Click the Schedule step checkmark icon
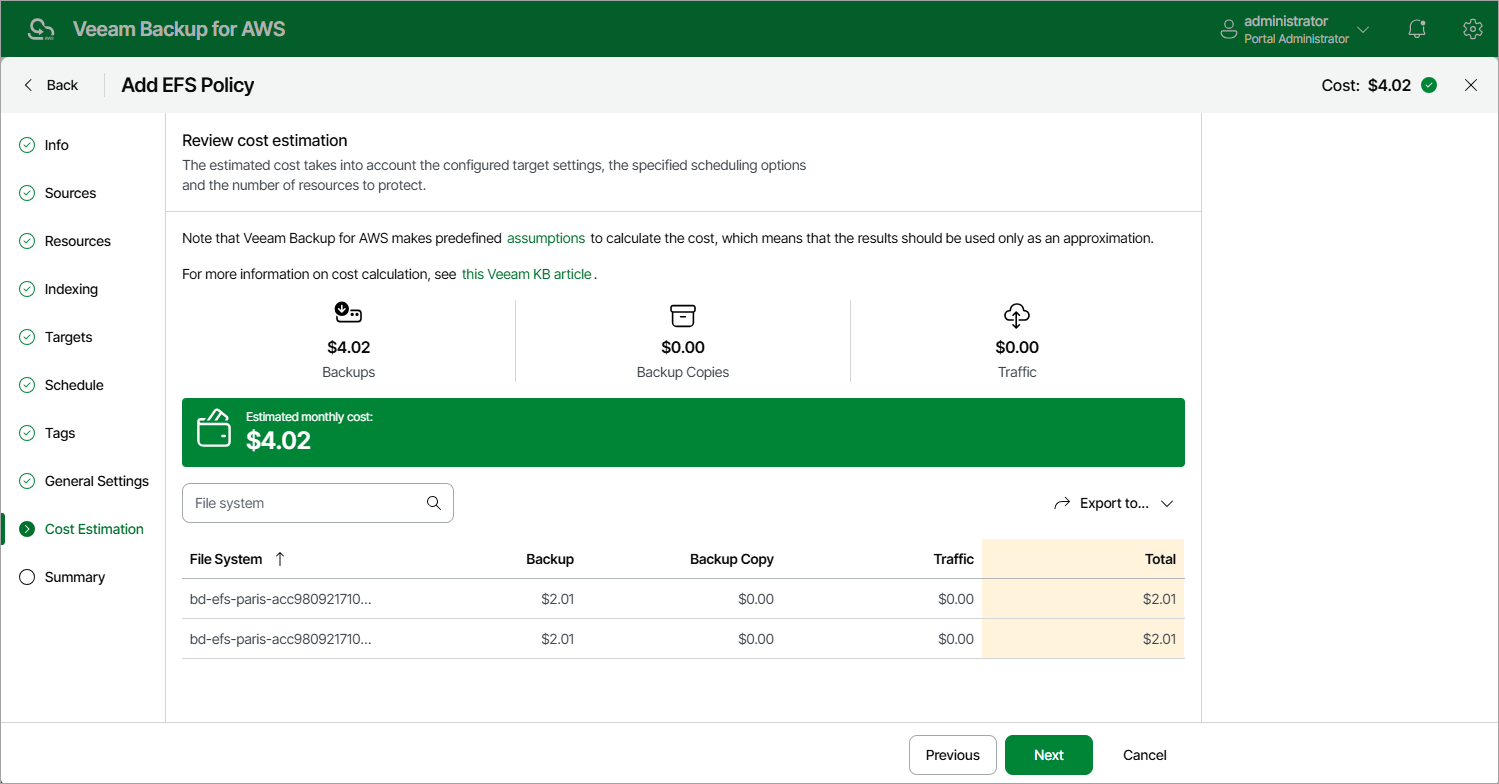Image resolution: width=1499 pixels, height=784 pixels. tap(27, 385)
